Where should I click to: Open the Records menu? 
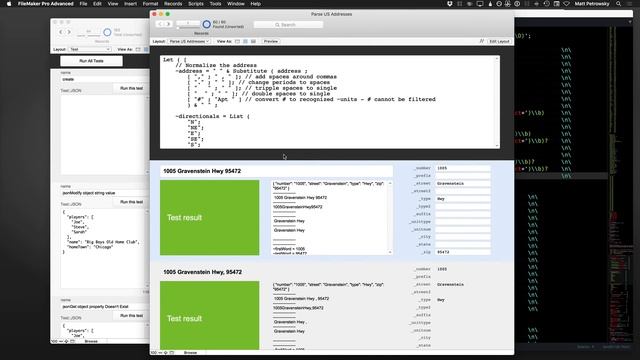pos(173,4)
